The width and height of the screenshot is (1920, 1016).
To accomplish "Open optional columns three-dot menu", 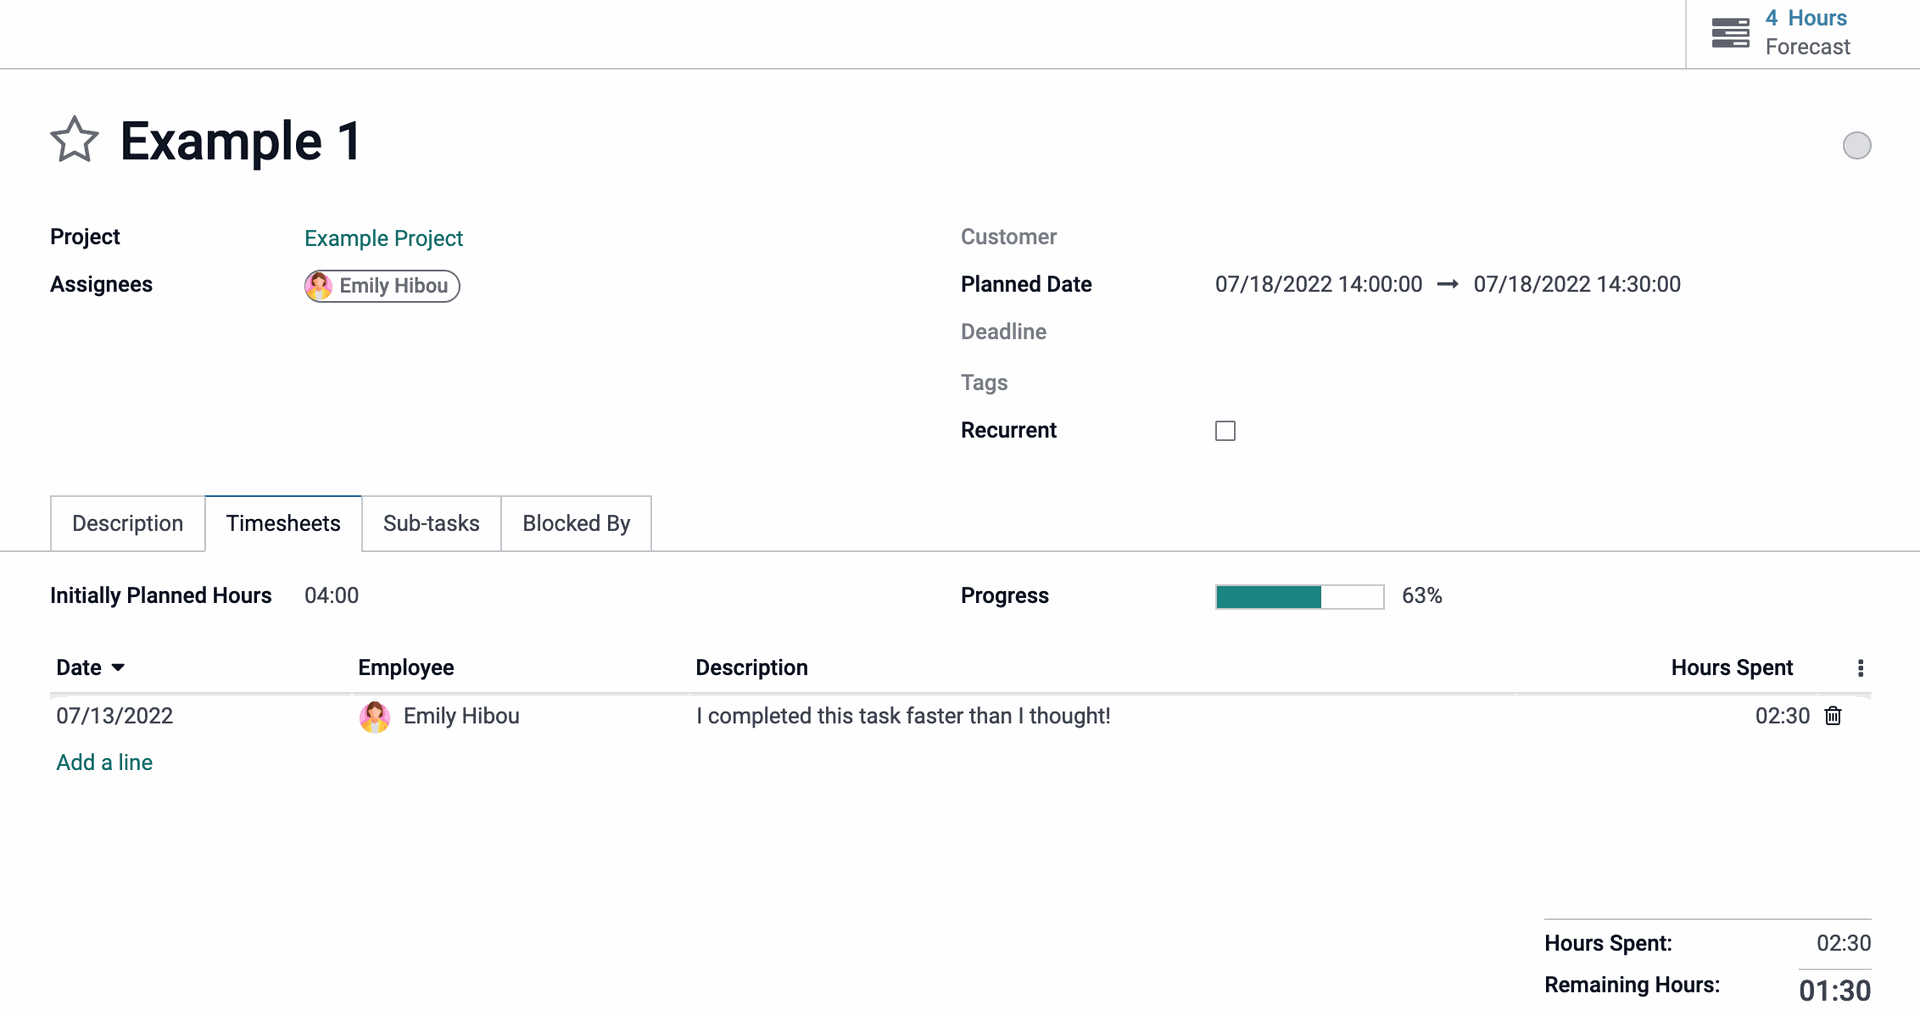I will point(1860,668).
